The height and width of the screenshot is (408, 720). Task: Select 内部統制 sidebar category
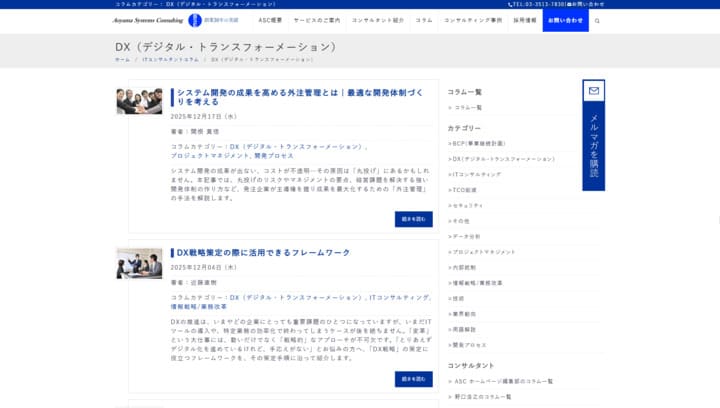(x=462, y=268)
